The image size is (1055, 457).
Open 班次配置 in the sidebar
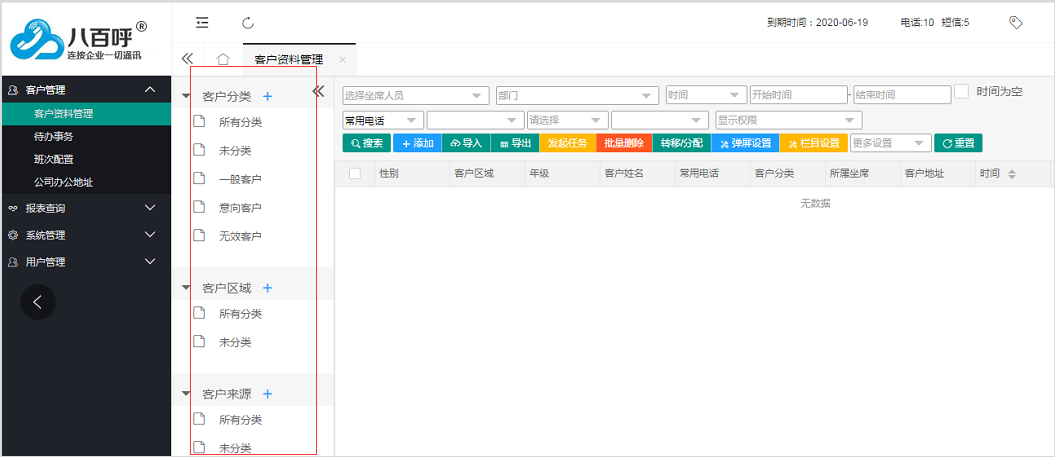tap(85, 160)
